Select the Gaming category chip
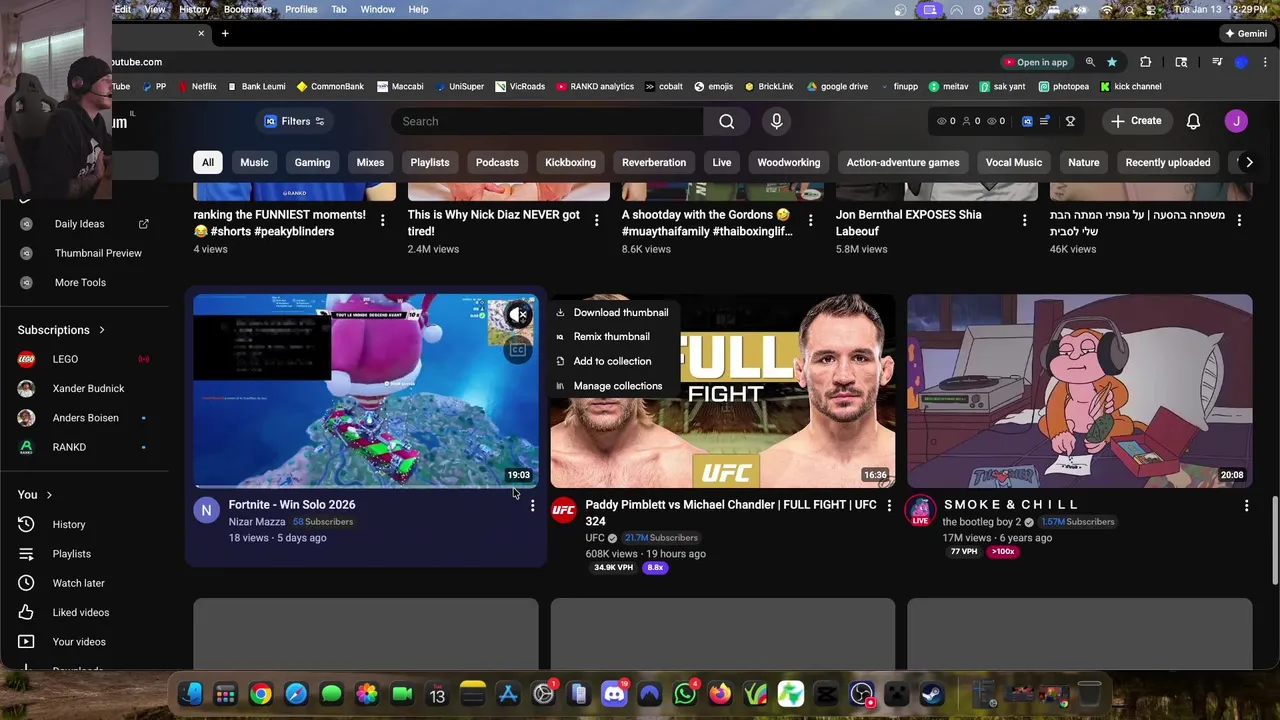Viewport: 1280px width, 720px height. point(312,162)
